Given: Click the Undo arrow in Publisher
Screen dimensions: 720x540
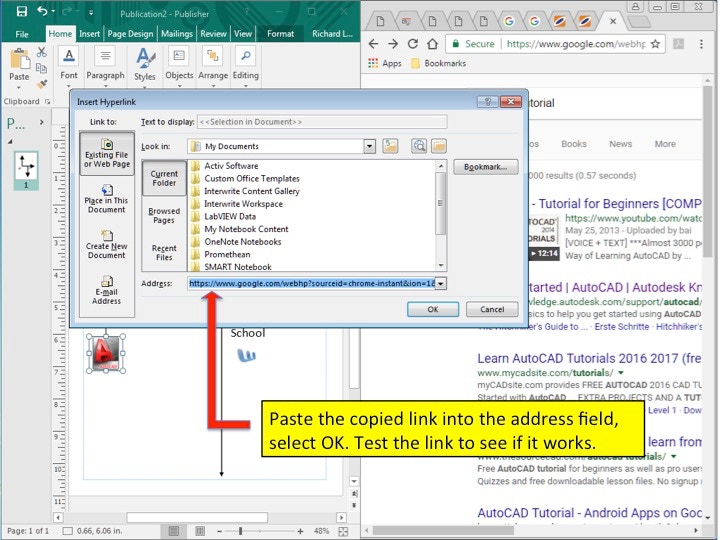Looking at the screenshot, I should (x=43, y=11).
